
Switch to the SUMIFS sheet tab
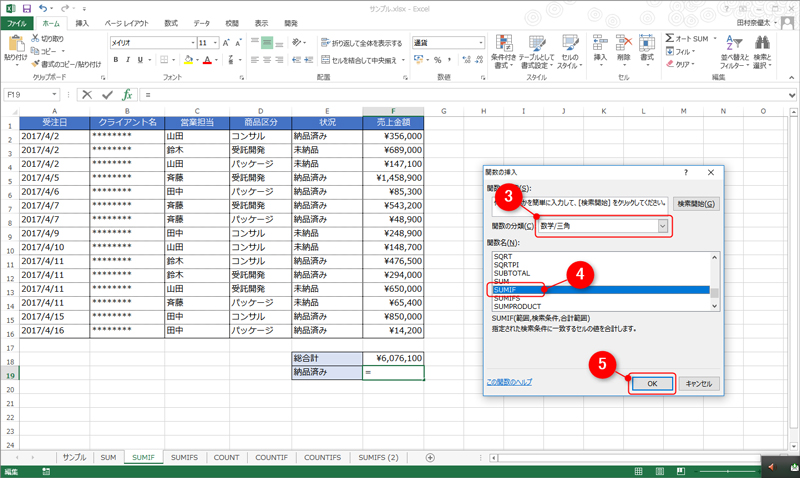tap(184, 458)
